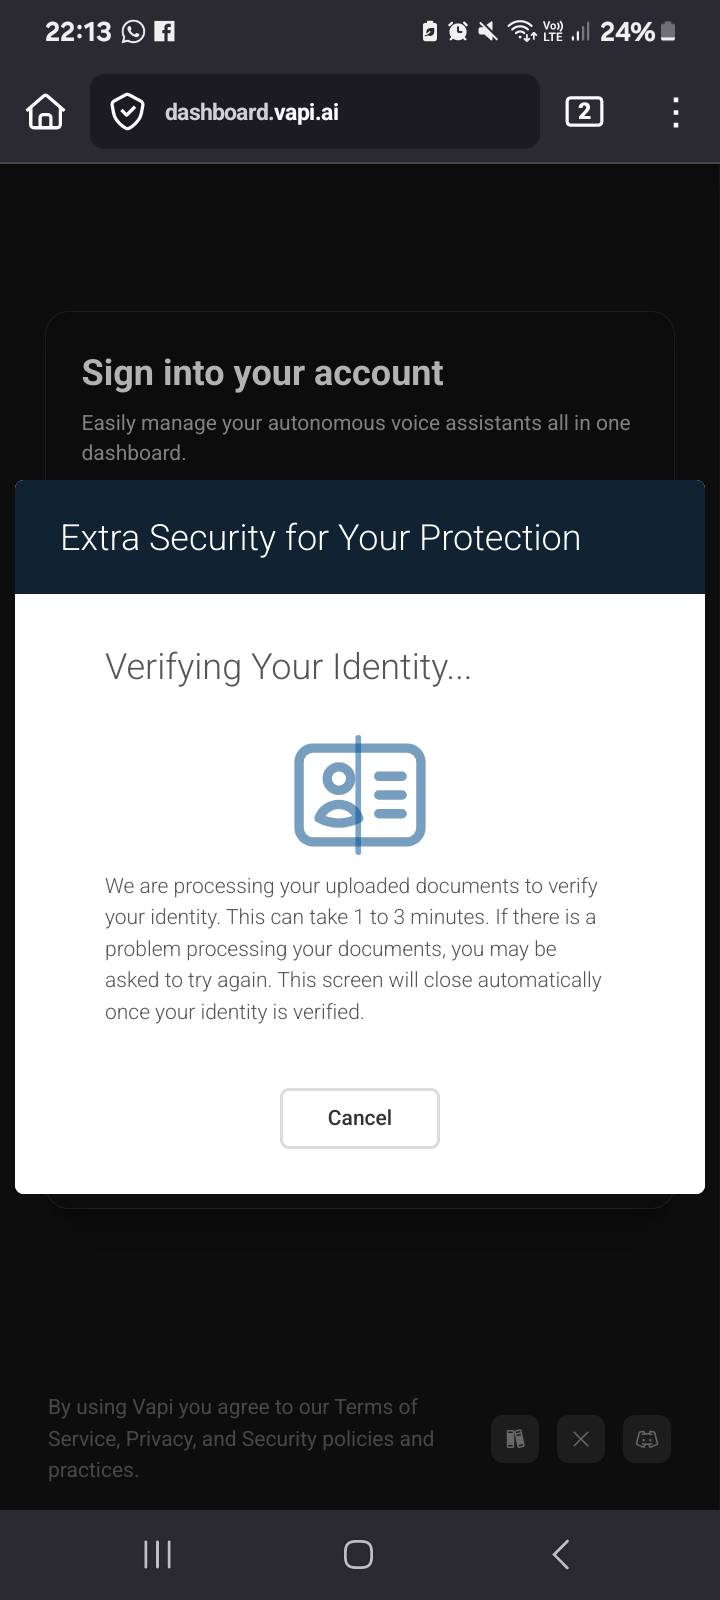Click the Extra Security dialog header
This screenshot has height=1600, width=720.
click(x=320, y=537)
